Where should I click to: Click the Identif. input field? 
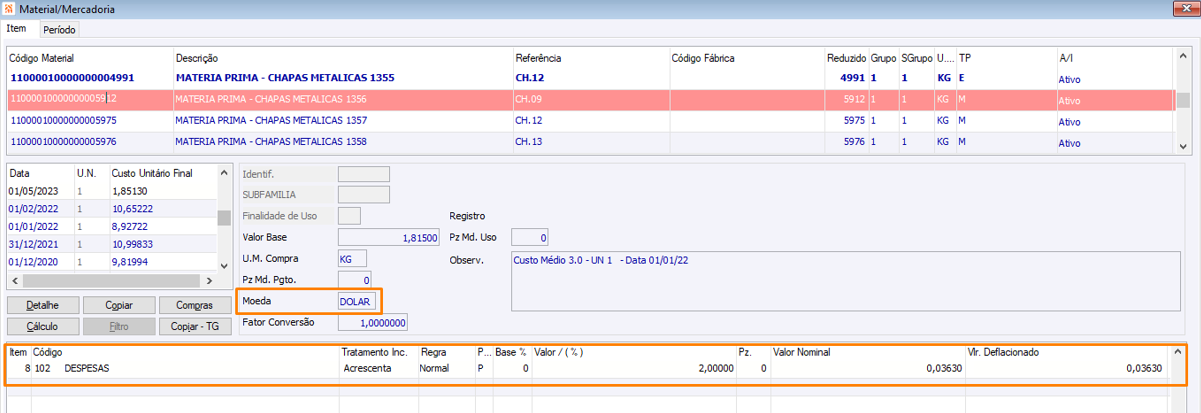pos(364,175)
